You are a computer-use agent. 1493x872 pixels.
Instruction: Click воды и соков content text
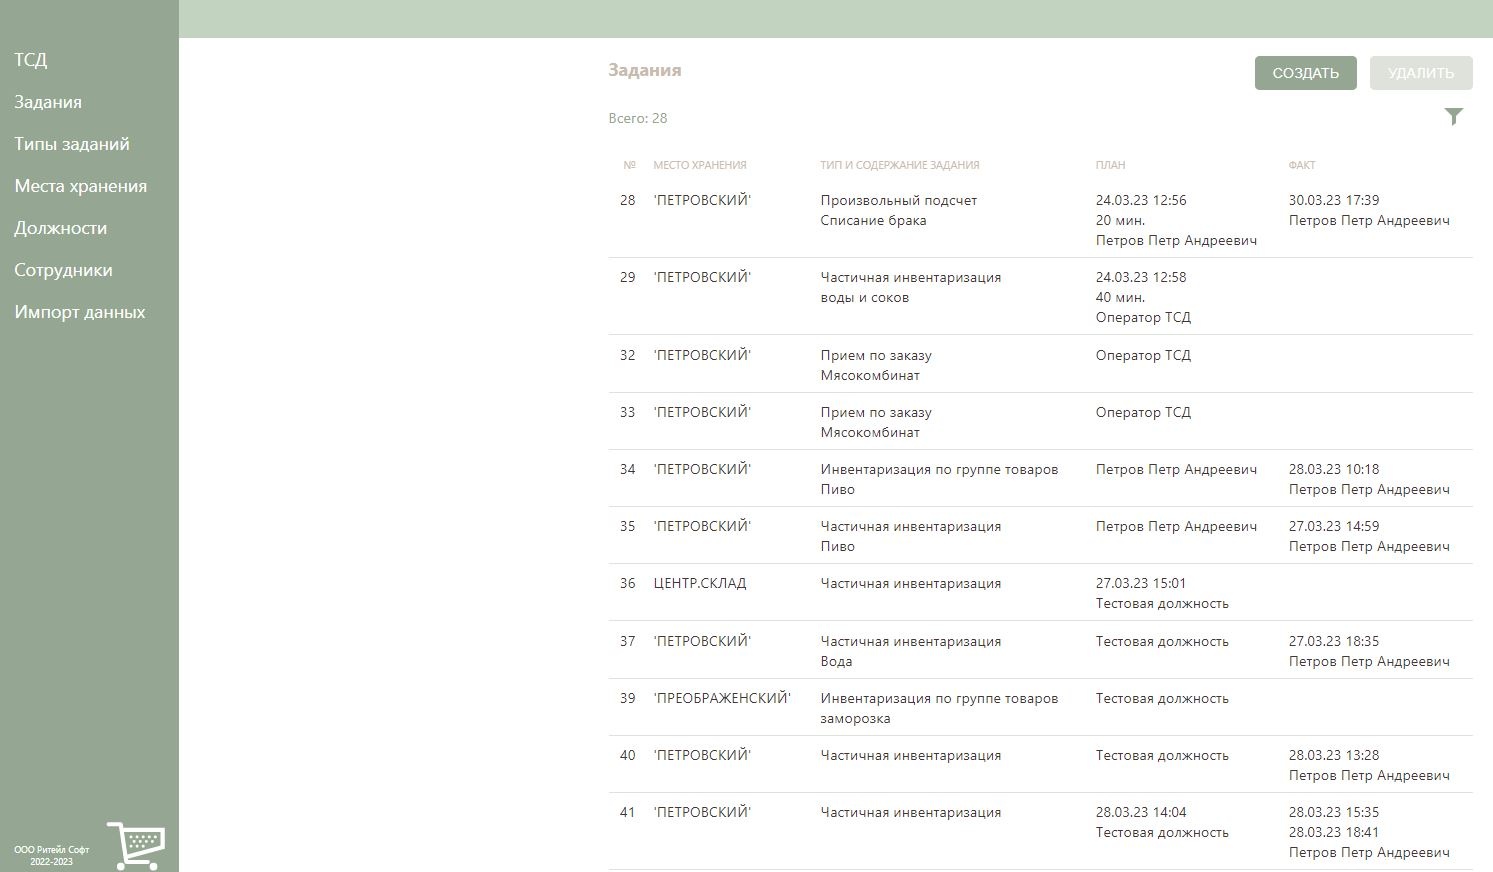pyautogui.click(x=865, y=297)
